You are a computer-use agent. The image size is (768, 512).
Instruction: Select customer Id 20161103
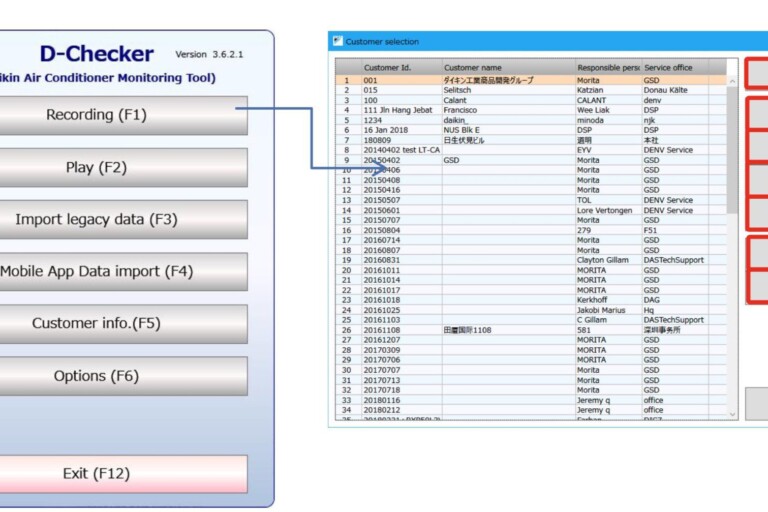pyautogui.click(x=531, y=320)
